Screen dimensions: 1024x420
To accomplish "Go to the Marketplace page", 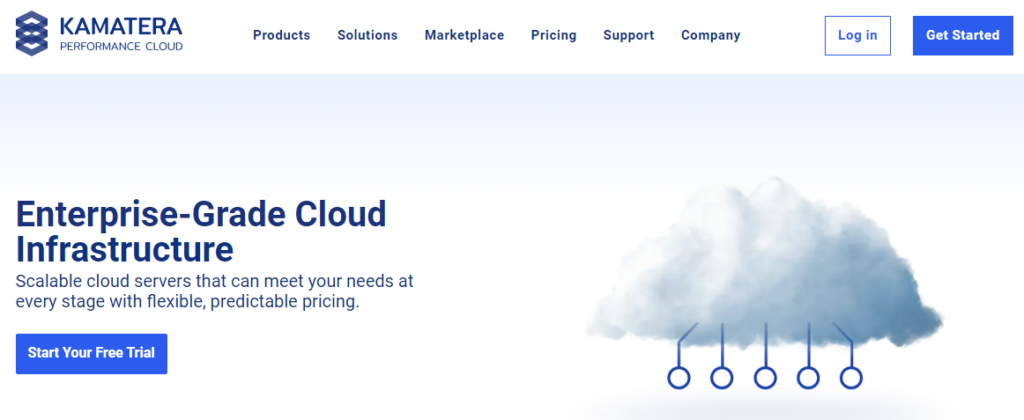I will coord(464,35).
